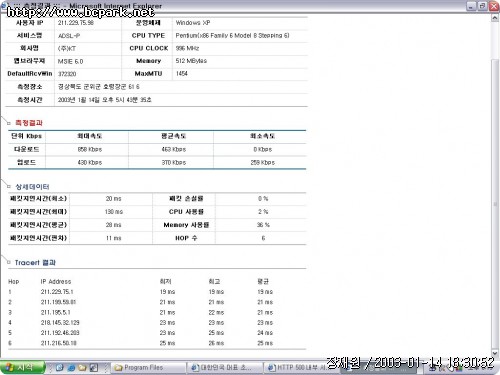Click the download average 463 Kbps
This screenshot has width=500, height=375.
[174, 149]
